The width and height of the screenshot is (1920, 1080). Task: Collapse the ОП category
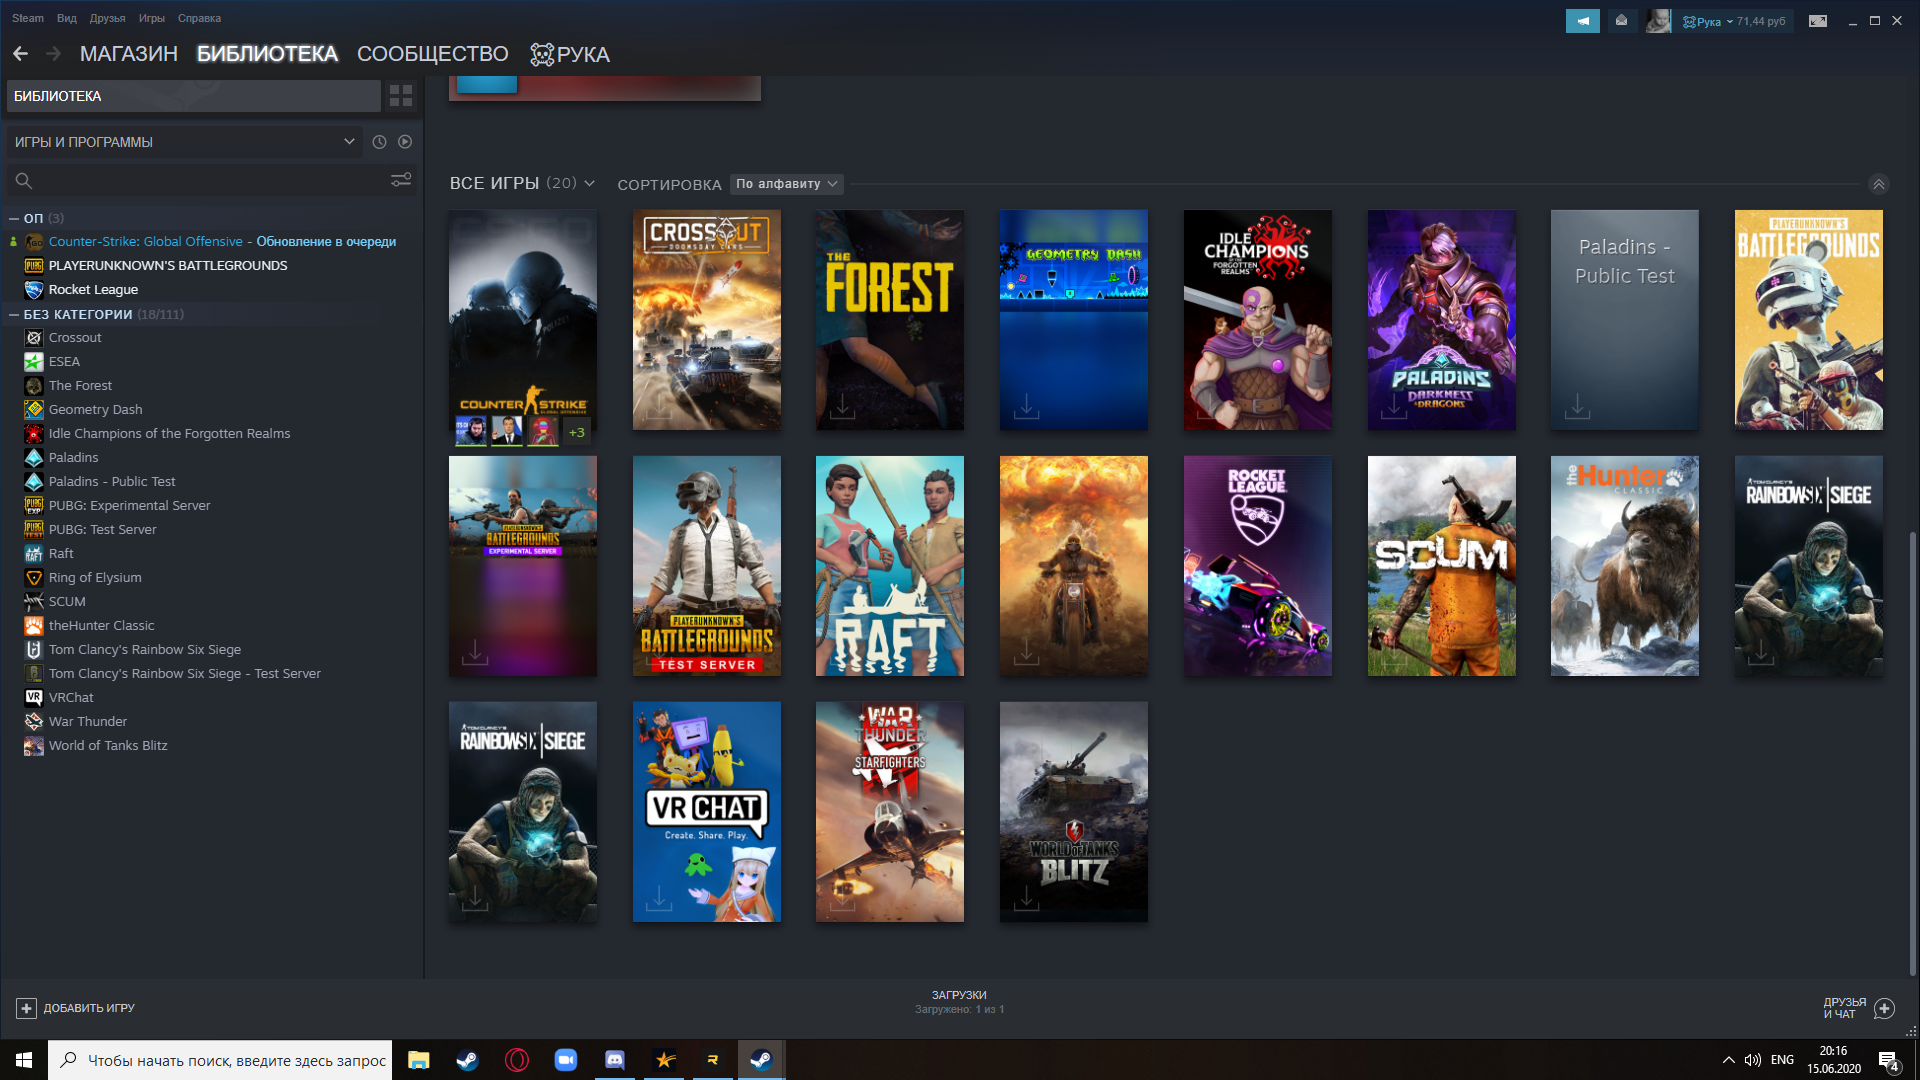(x=14, y=218)
